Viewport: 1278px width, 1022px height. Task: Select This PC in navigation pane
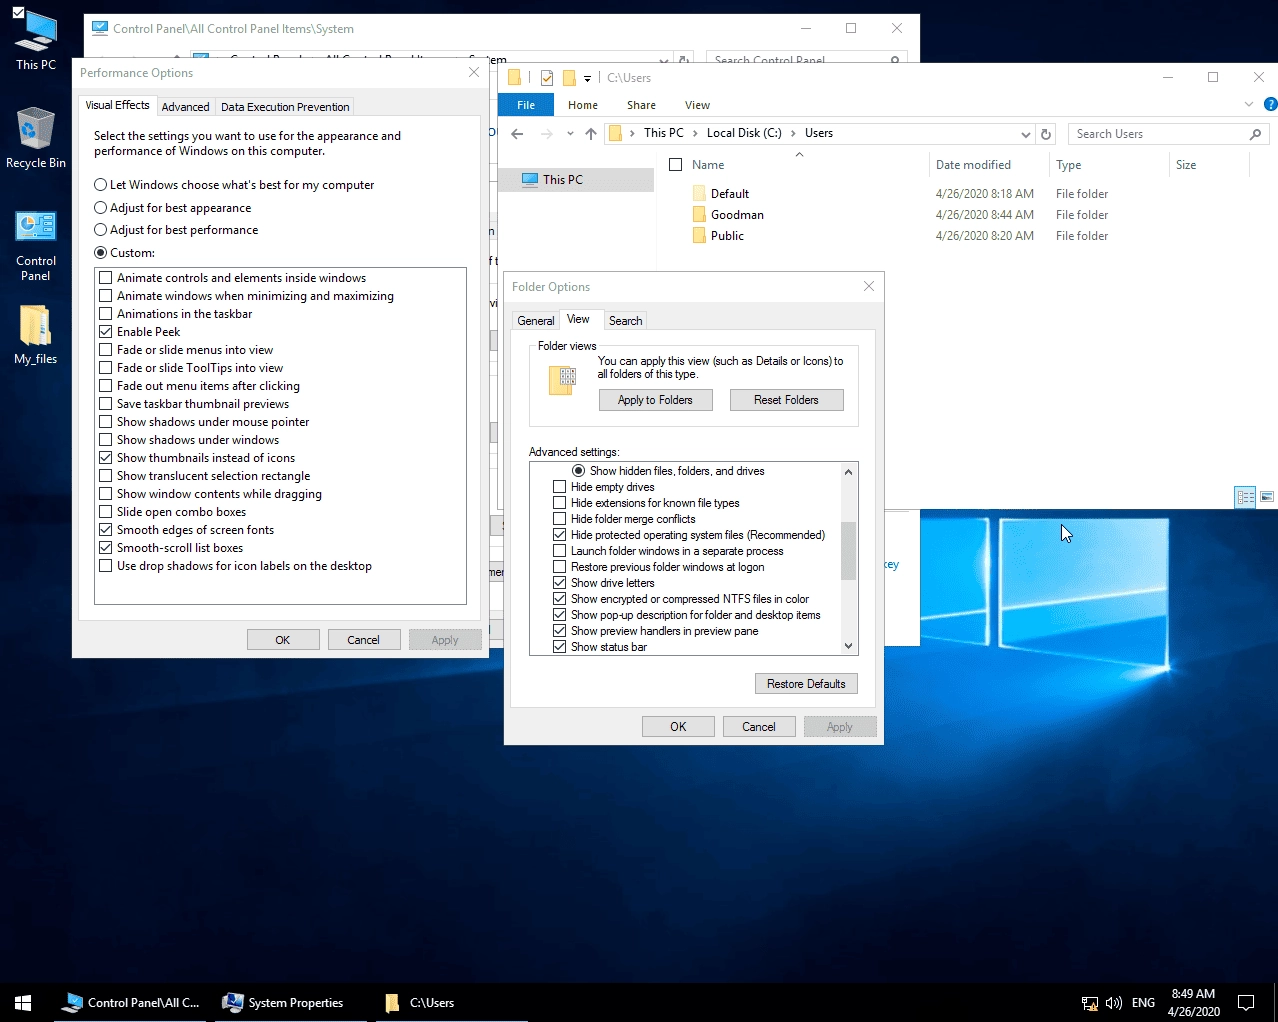[562, 180]
